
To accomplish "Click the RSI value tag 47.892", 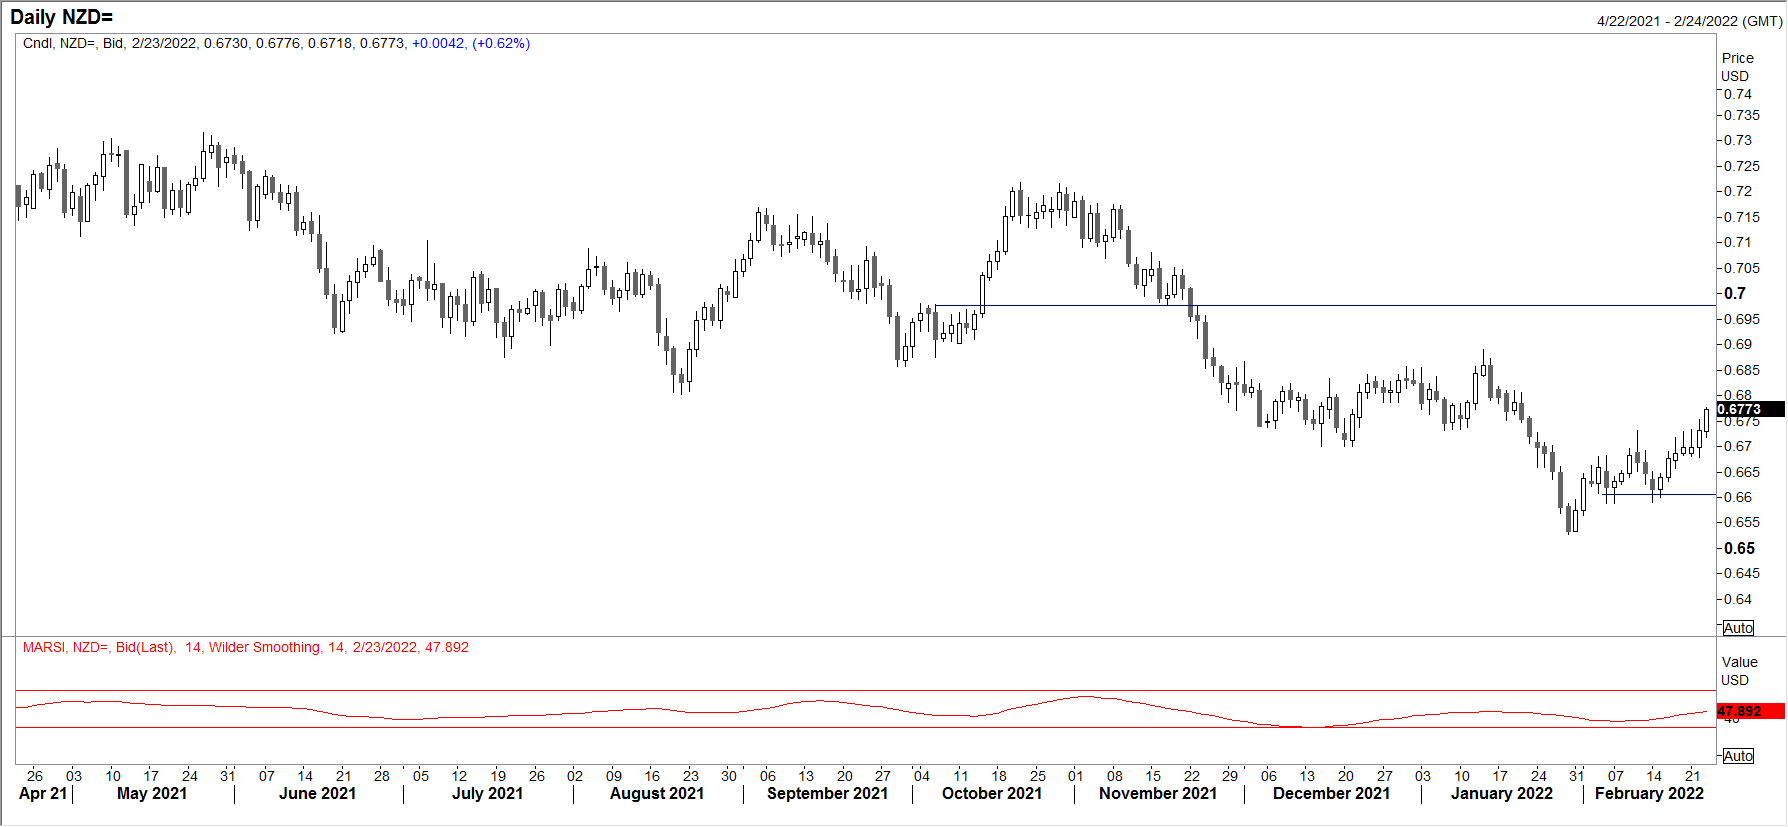I will pos(1750,711).
